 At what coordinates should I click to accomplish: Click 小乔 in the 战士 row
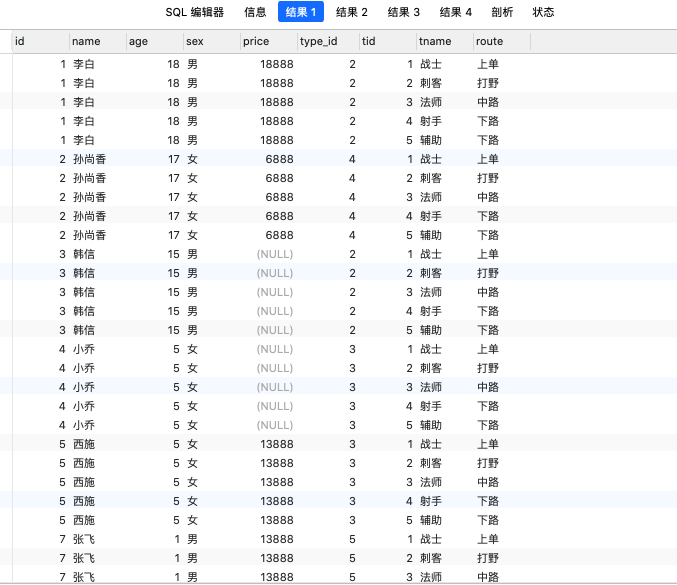pyautogui.click(x=84, y=349)
